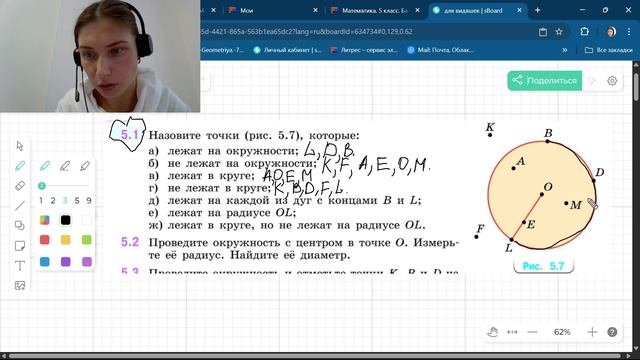Click the exercise number 5.2
640x360 pixels.
coord(130,242)
